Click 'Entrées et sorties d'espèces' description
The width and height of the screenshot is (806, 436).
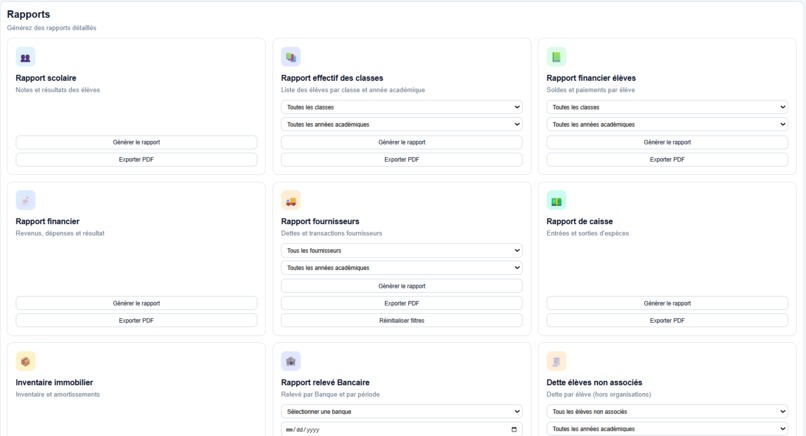[x=588, y=233]
